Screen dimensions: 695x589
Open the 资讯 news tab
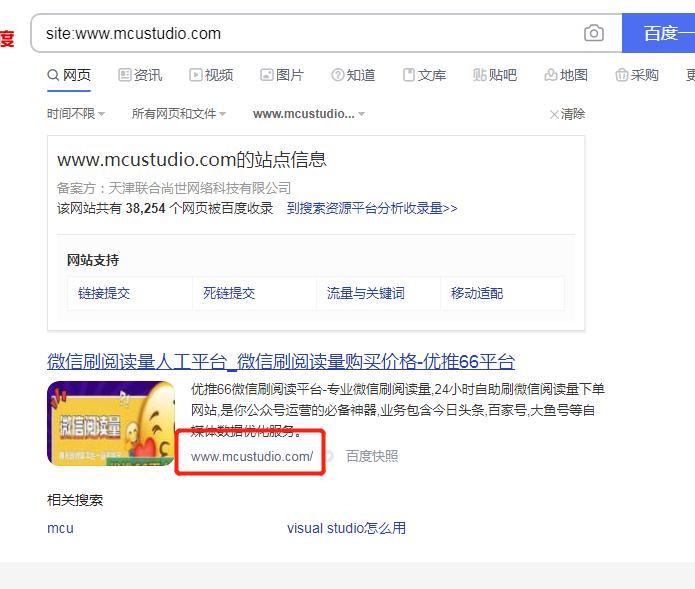(140, 75)
